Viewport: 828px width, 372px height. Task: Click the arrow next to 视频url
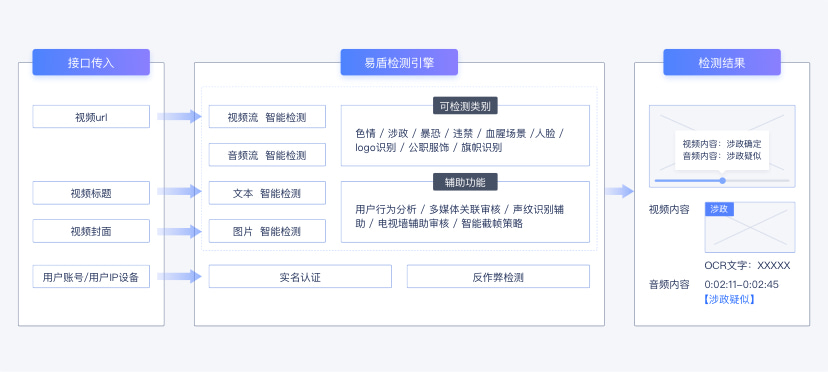(x=180, y=117)
